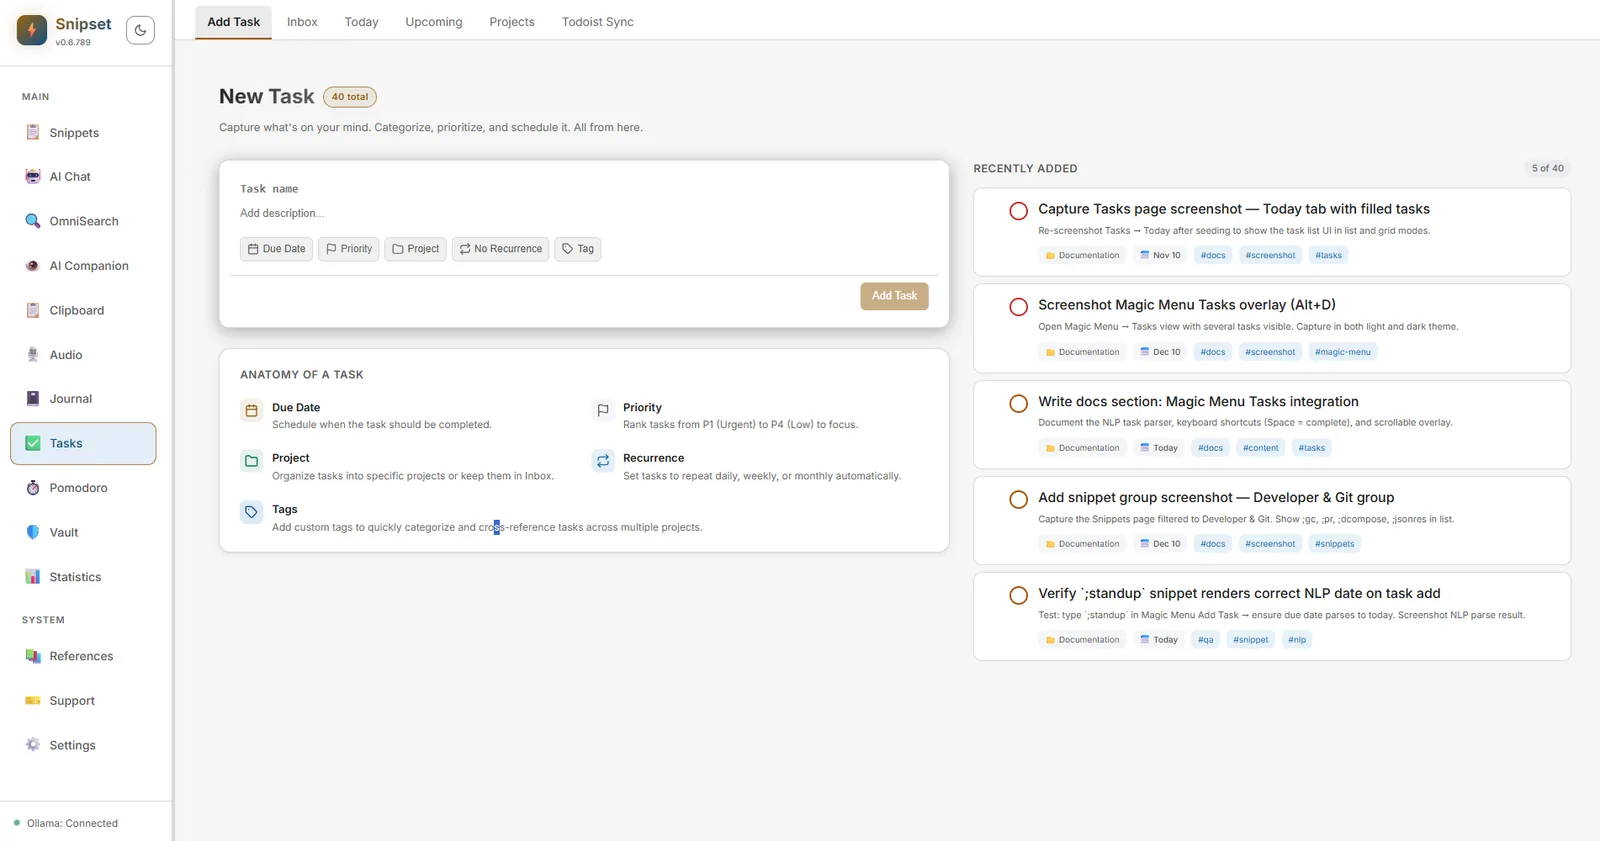1600x841 pixels.
Task: Complete 'Screenshot Magic Menu Tasks overlay' task
Action: (1018, 307)
